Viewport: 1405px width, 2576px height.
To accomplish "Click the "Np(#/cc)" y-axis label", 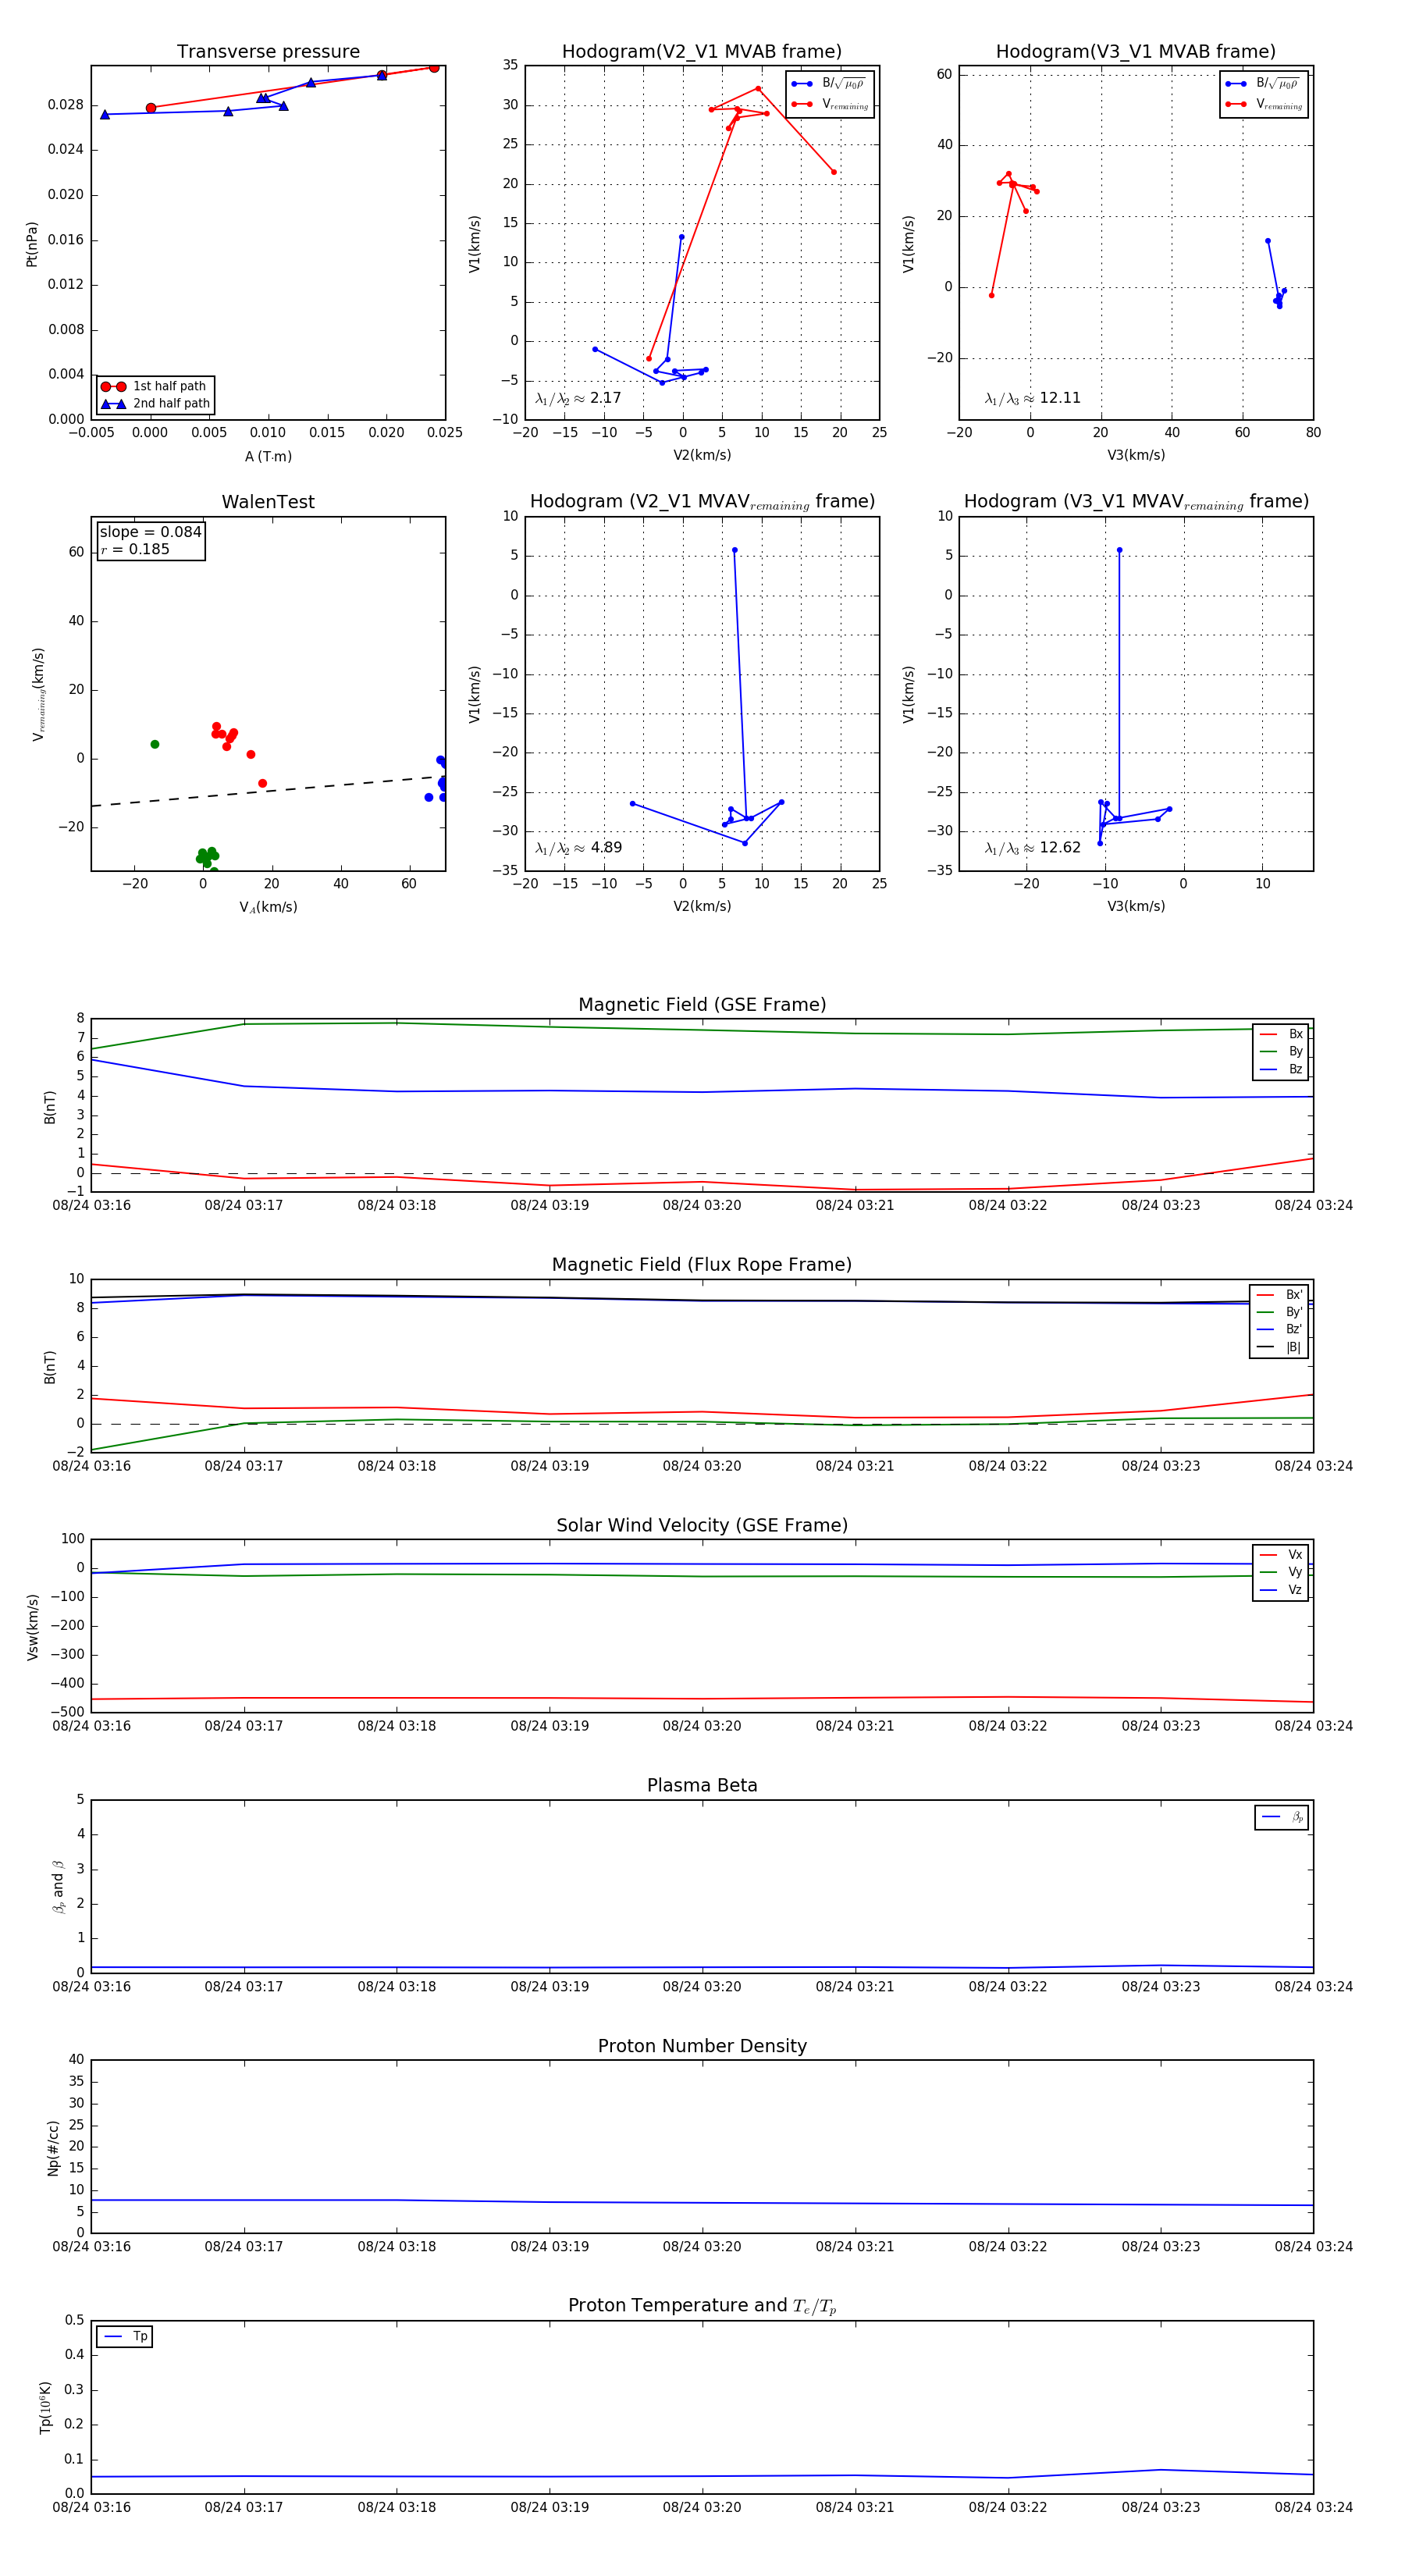I will coord(53,2148).
